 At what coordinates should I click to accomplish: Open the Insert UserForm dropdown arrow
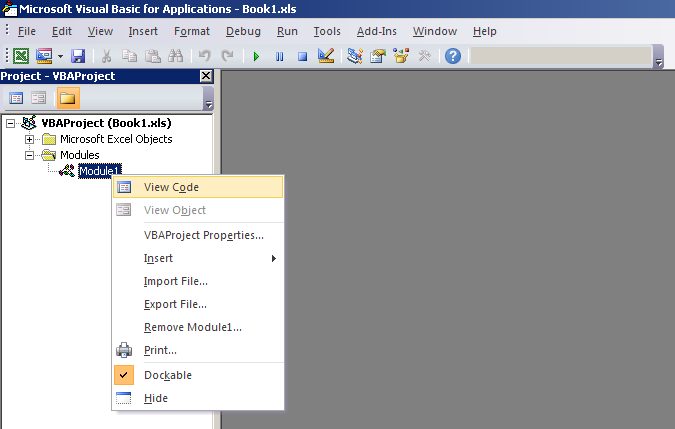(x=60, y=56)
